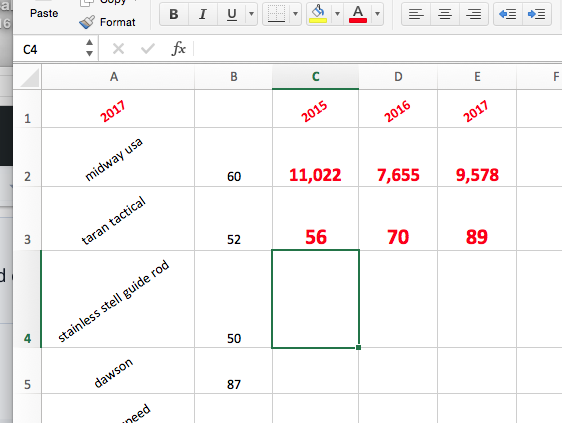562x423 pixels.
Task: Click column E header cell 2017
Action: tap(477, 109)
